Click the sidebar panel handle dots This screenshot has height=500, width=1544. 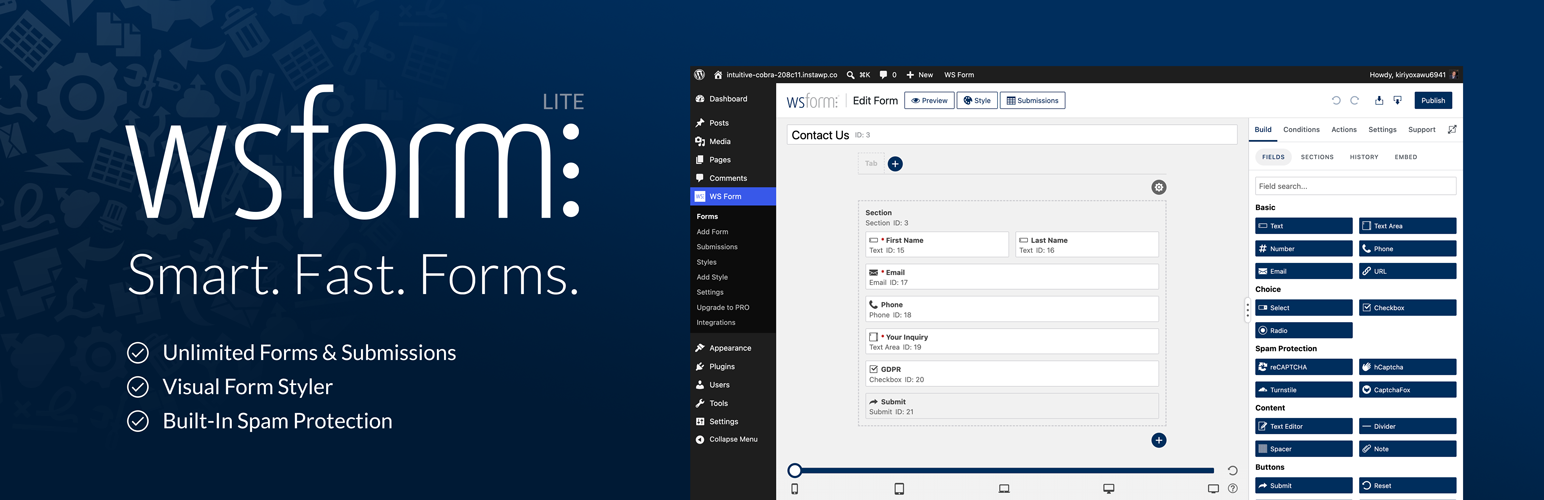coord(1247,311)
